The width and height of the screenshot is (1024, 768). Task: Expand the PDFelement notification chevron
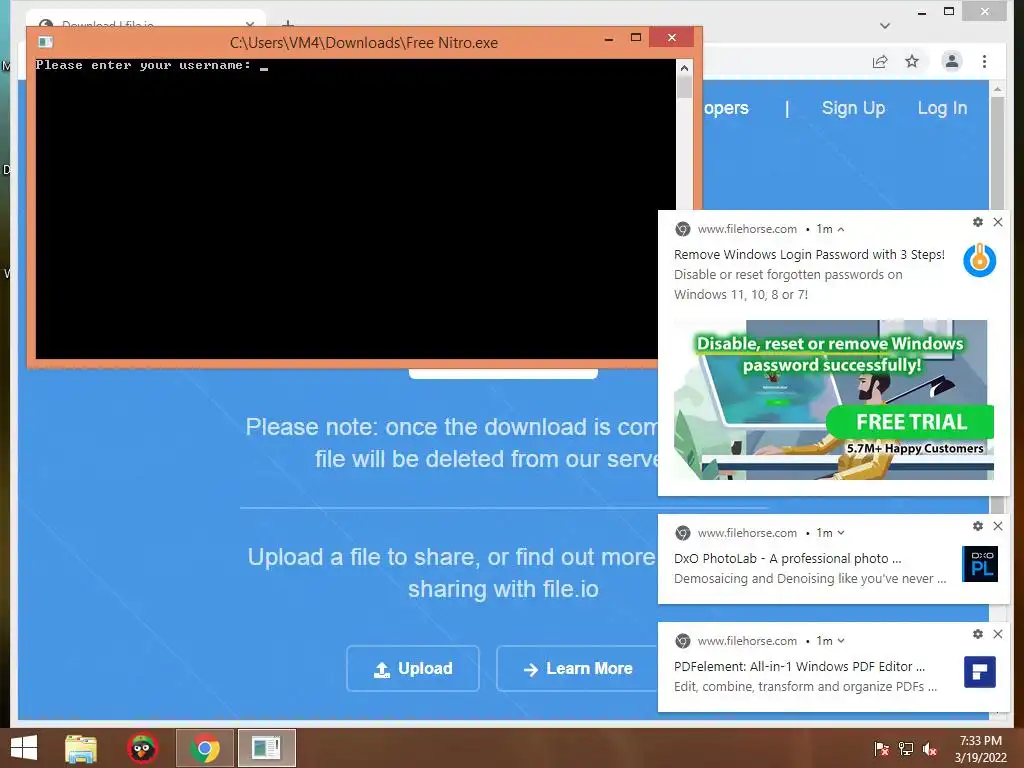tap(840, 641)
